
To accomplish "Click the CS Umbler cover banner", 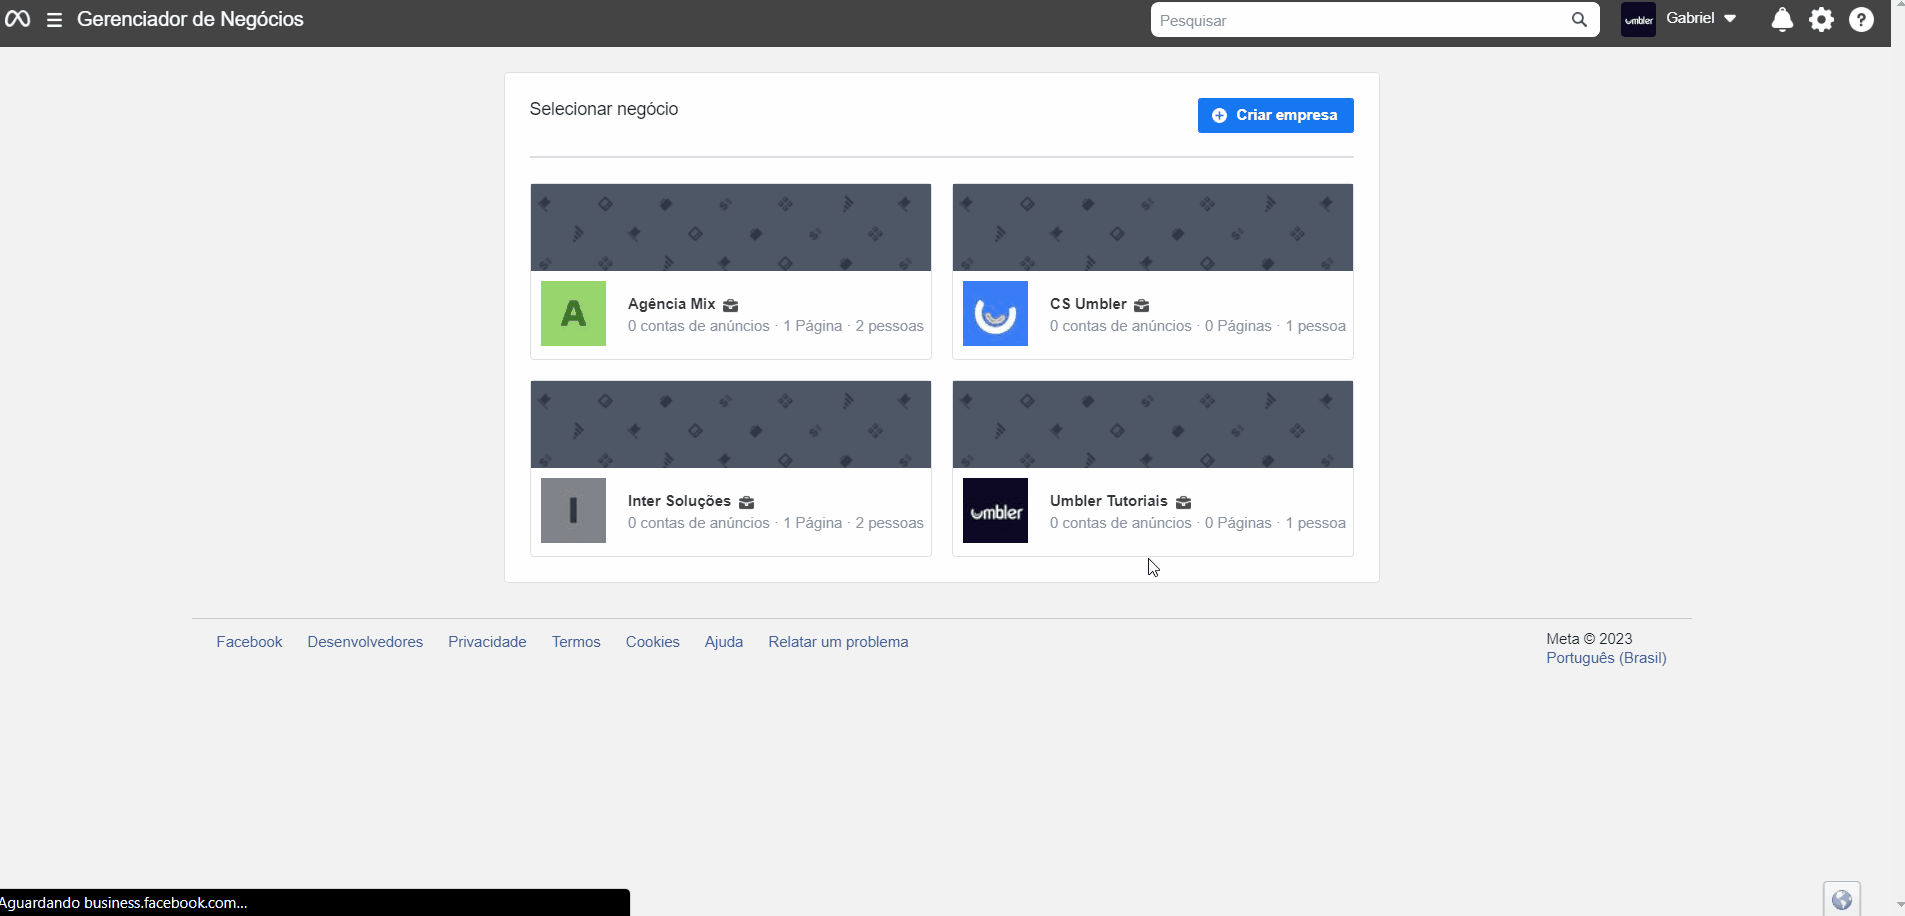I will [x=1153, y=227].
